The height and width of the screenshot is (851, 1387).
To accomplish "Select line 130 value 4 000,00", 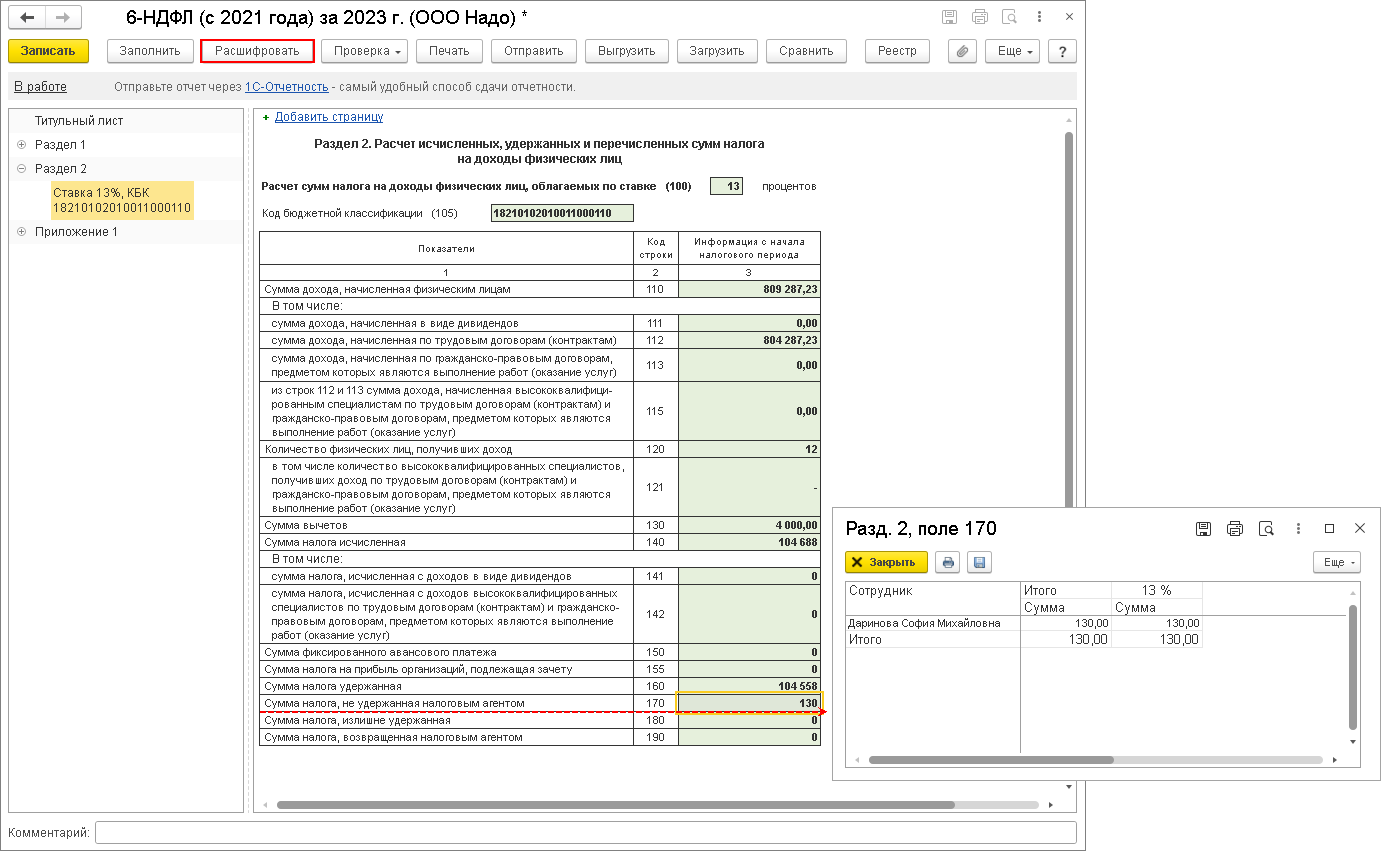I will 749,525.
